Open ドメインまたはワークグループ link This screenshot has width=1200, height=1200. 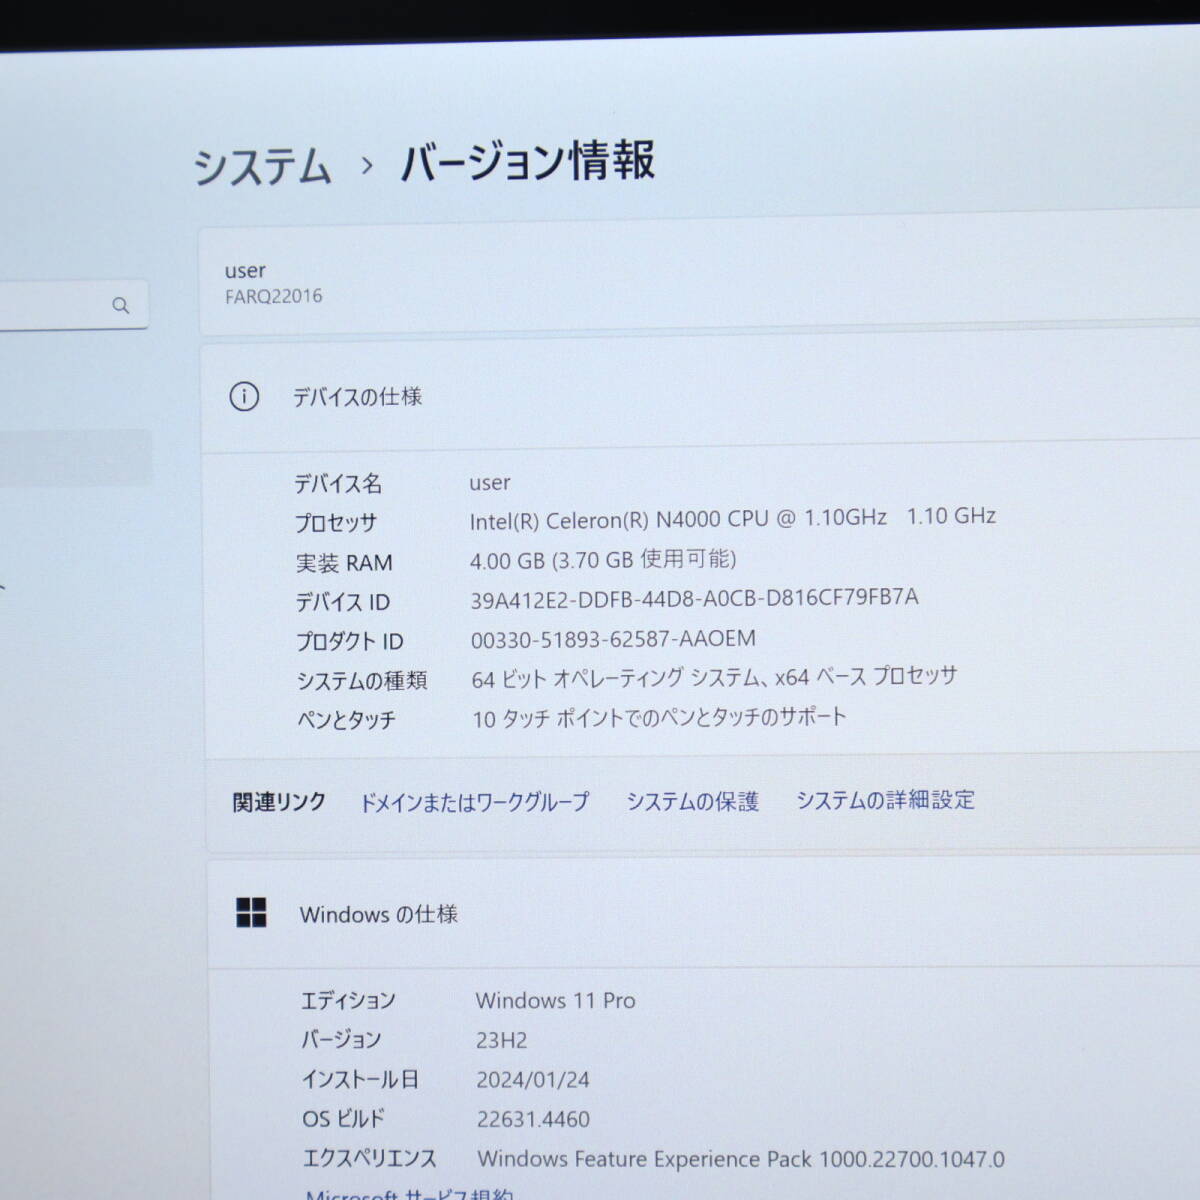tap(475, 802)
